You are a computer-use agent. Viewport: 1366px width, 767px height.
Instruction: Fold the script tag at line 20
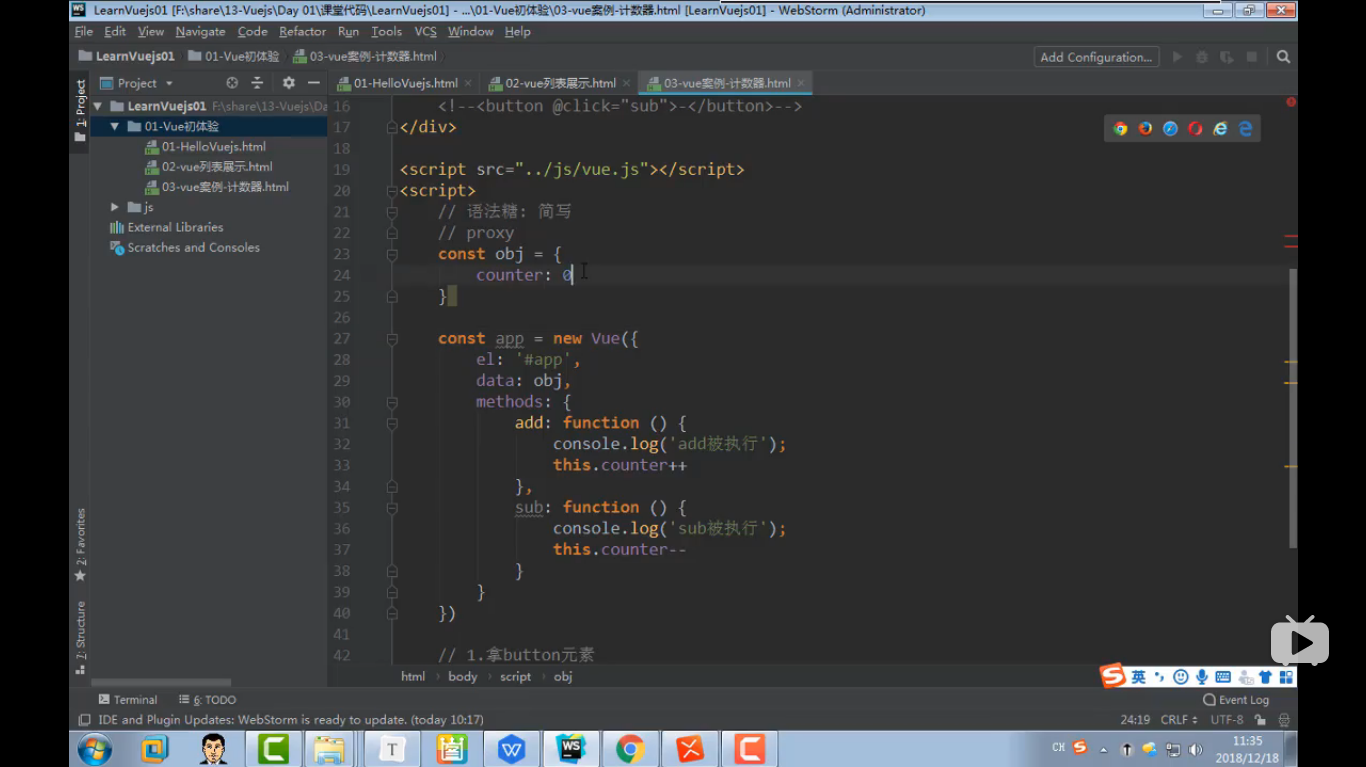pos(392,191)
